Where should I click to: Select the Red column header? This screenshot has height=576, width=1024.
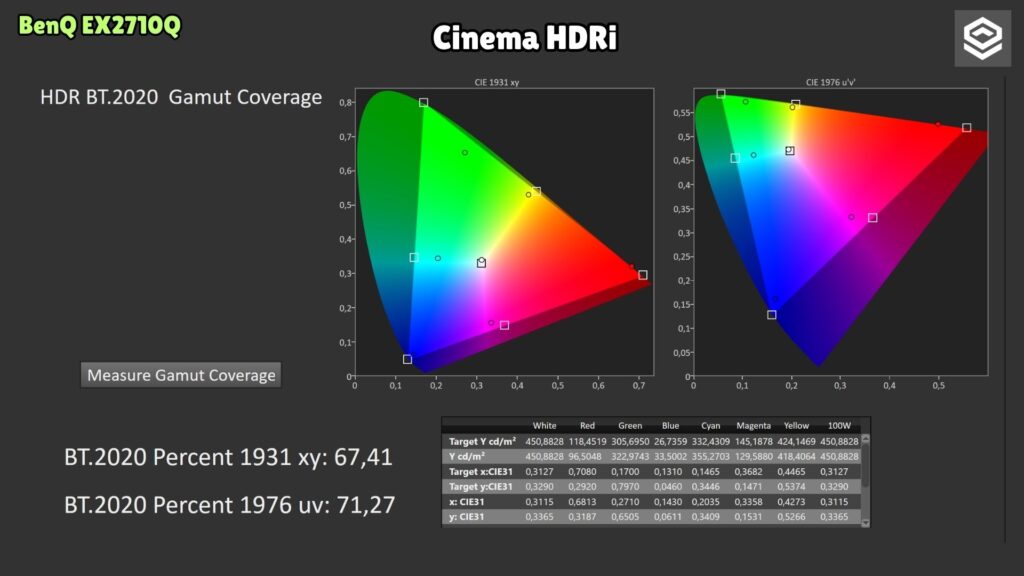click(587, 426)
